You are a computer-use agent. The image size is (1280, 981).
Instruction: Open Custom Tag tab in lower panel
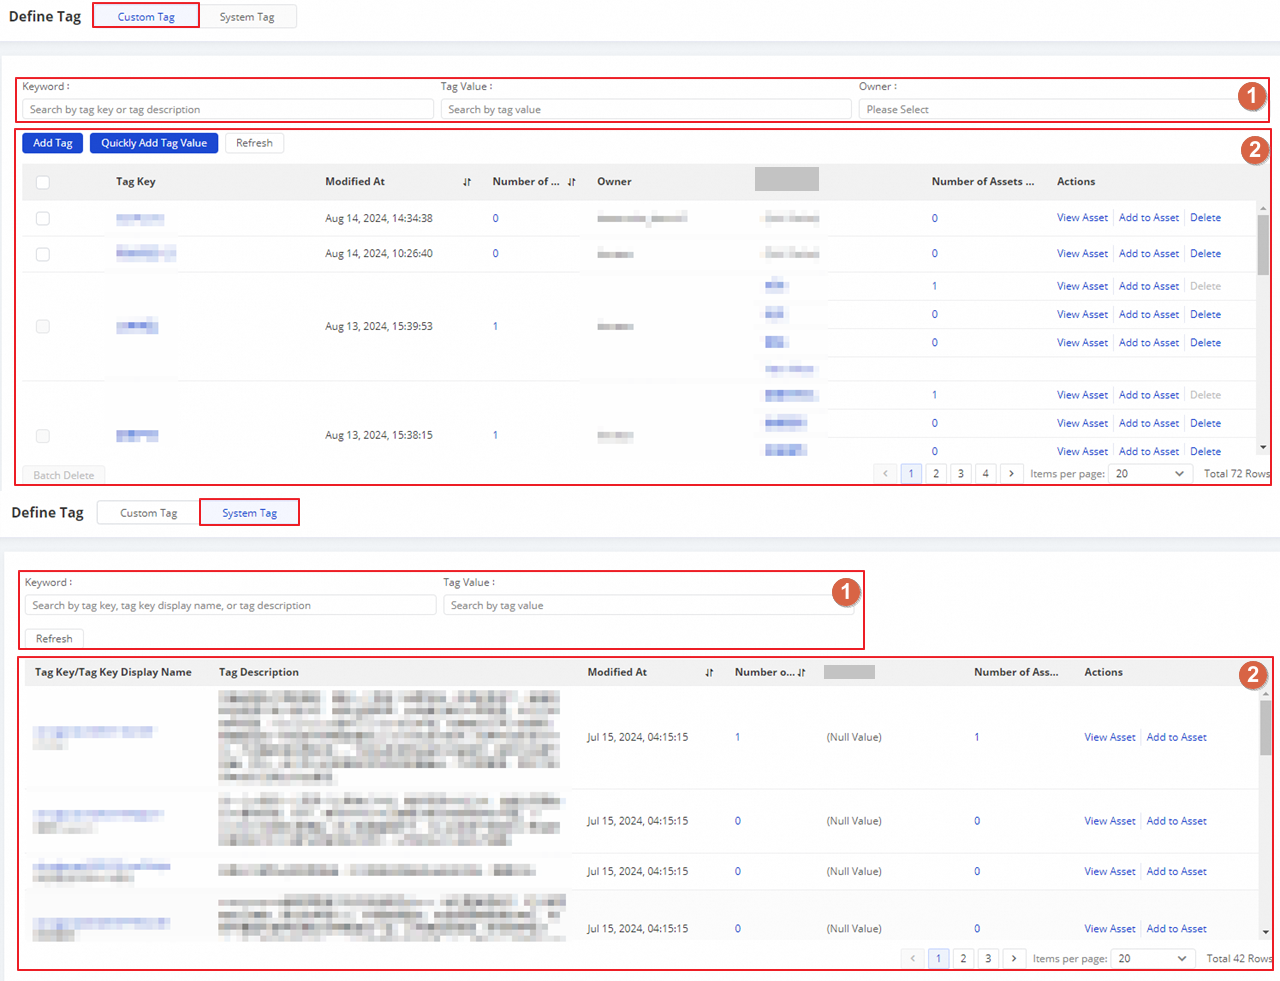(148, 512)
